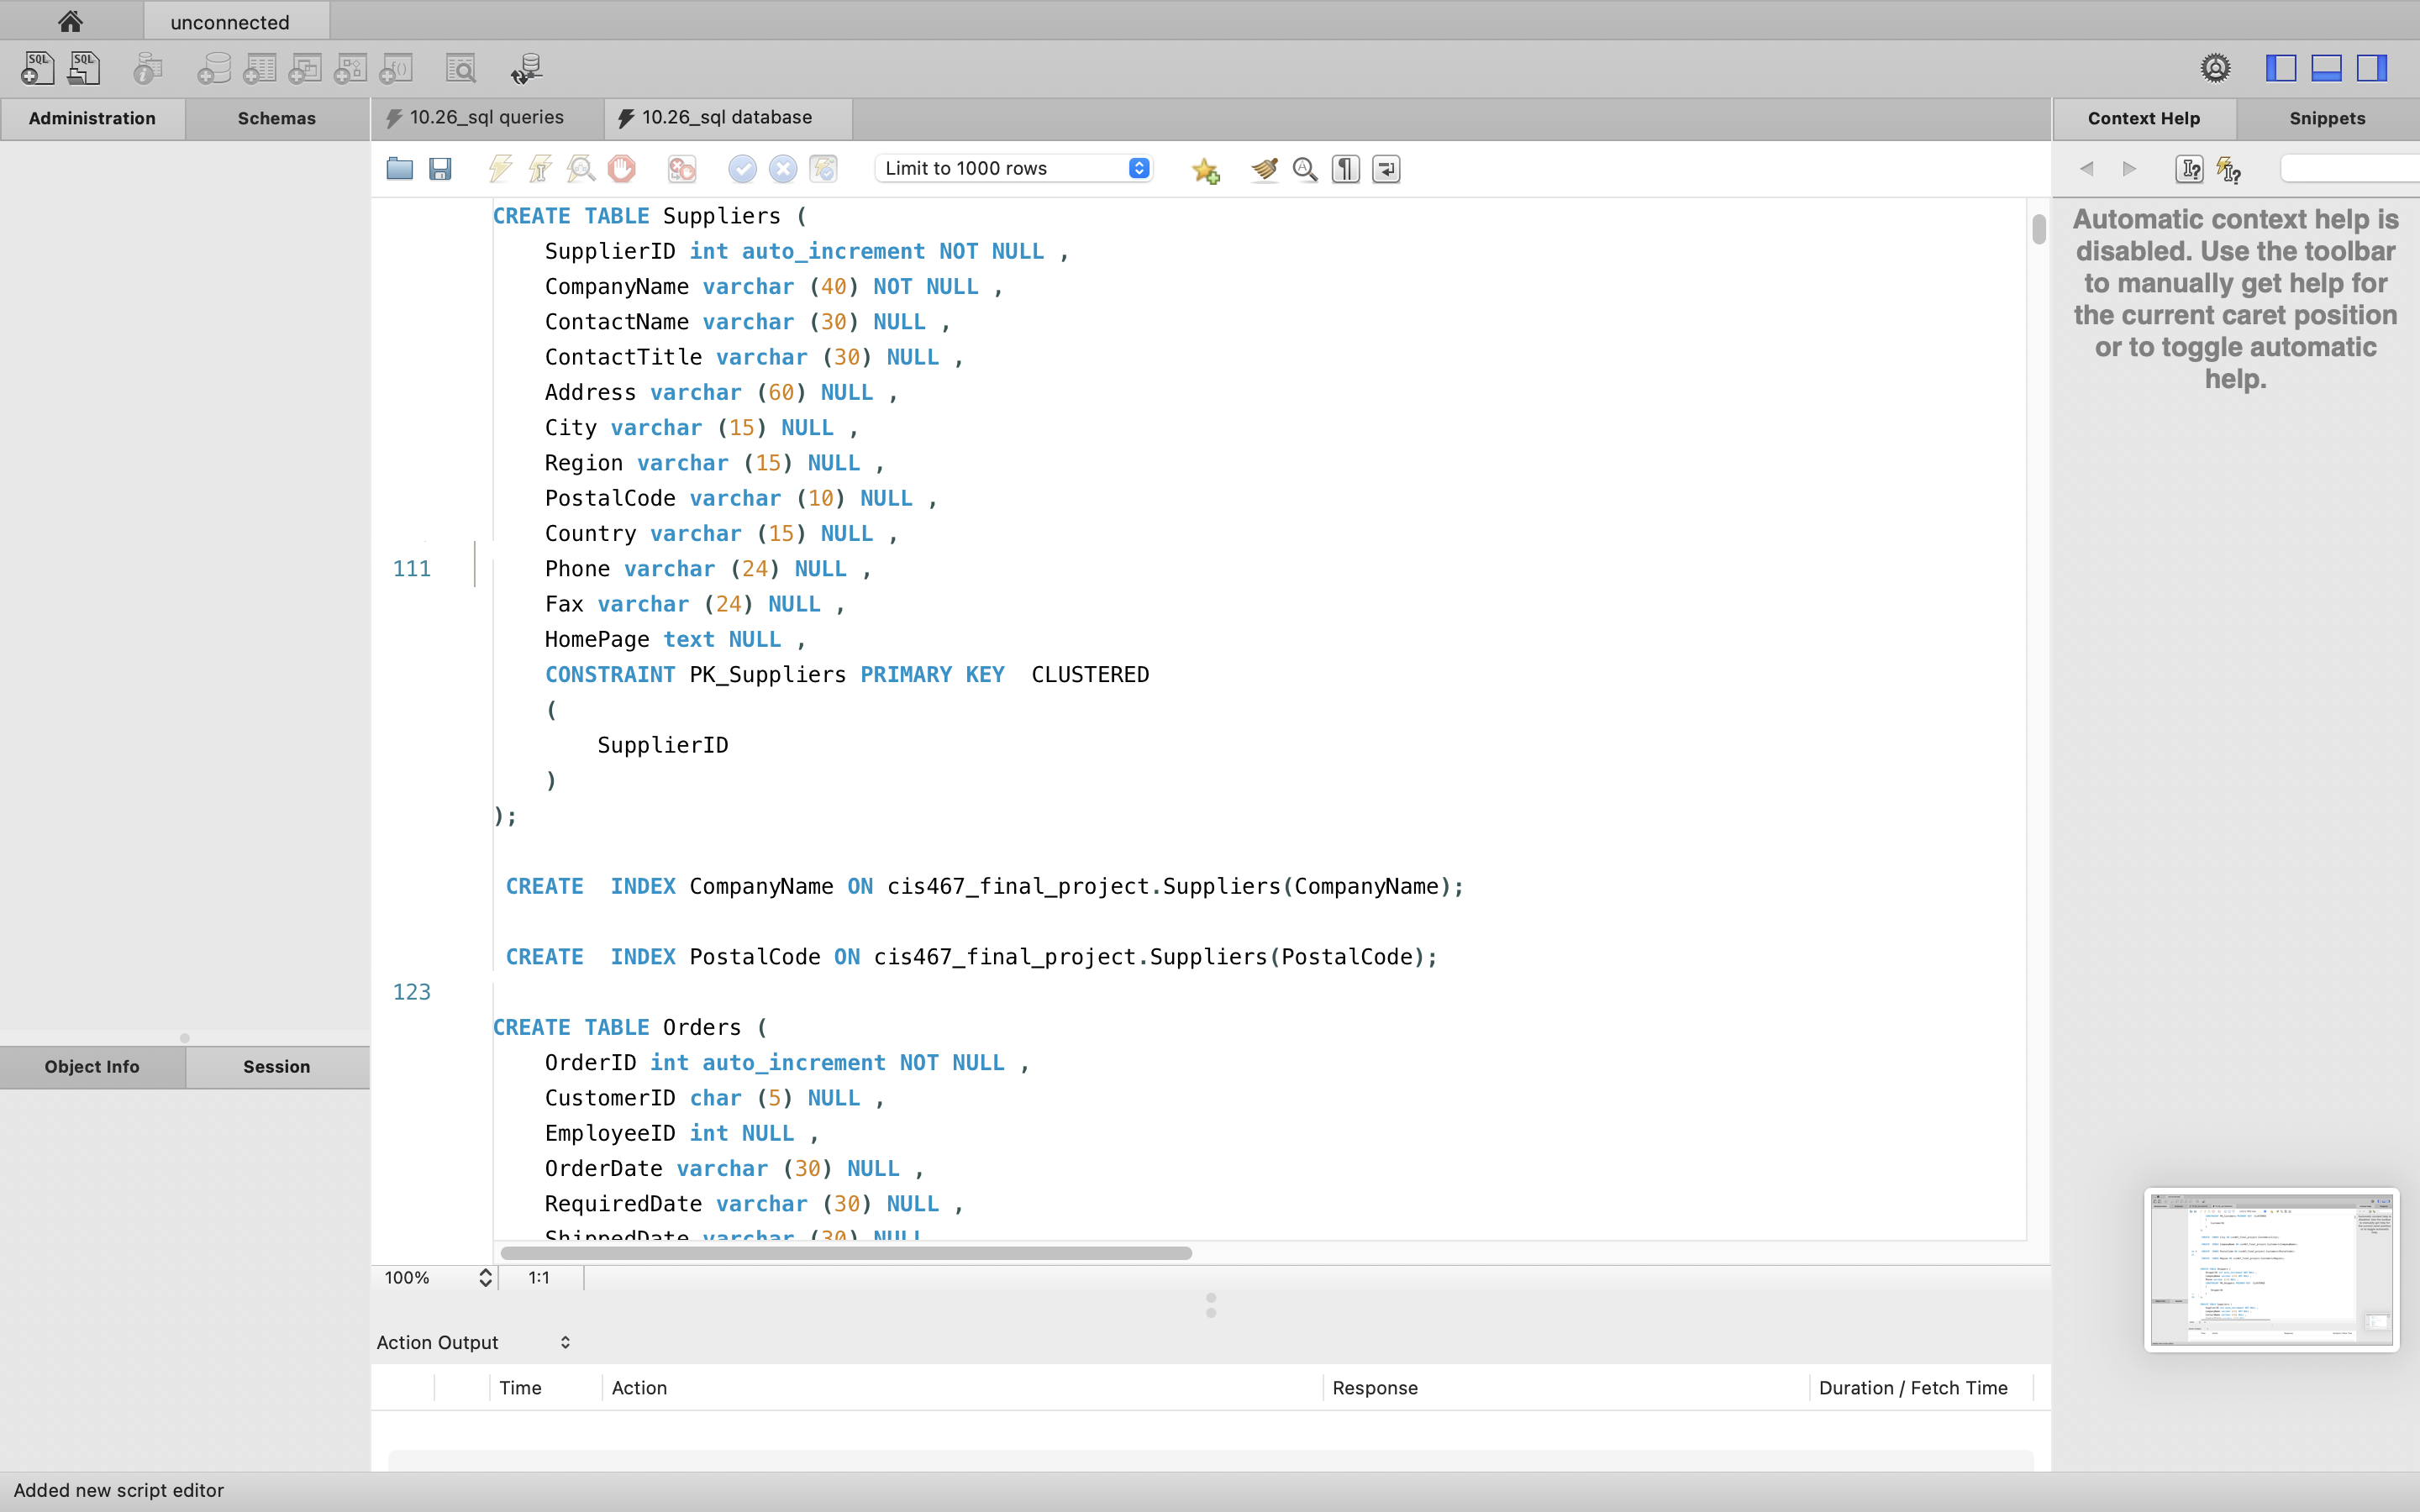The height and width of the screenshot is (1512, 2420).
Task: Toggle word wrapping in the editor
Action: point(1385,169)
